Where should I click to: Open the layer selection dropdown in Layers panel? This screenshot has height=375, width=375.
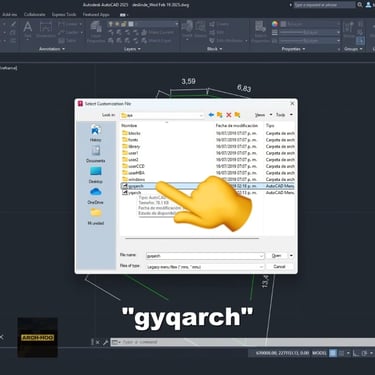click(177, 24)
